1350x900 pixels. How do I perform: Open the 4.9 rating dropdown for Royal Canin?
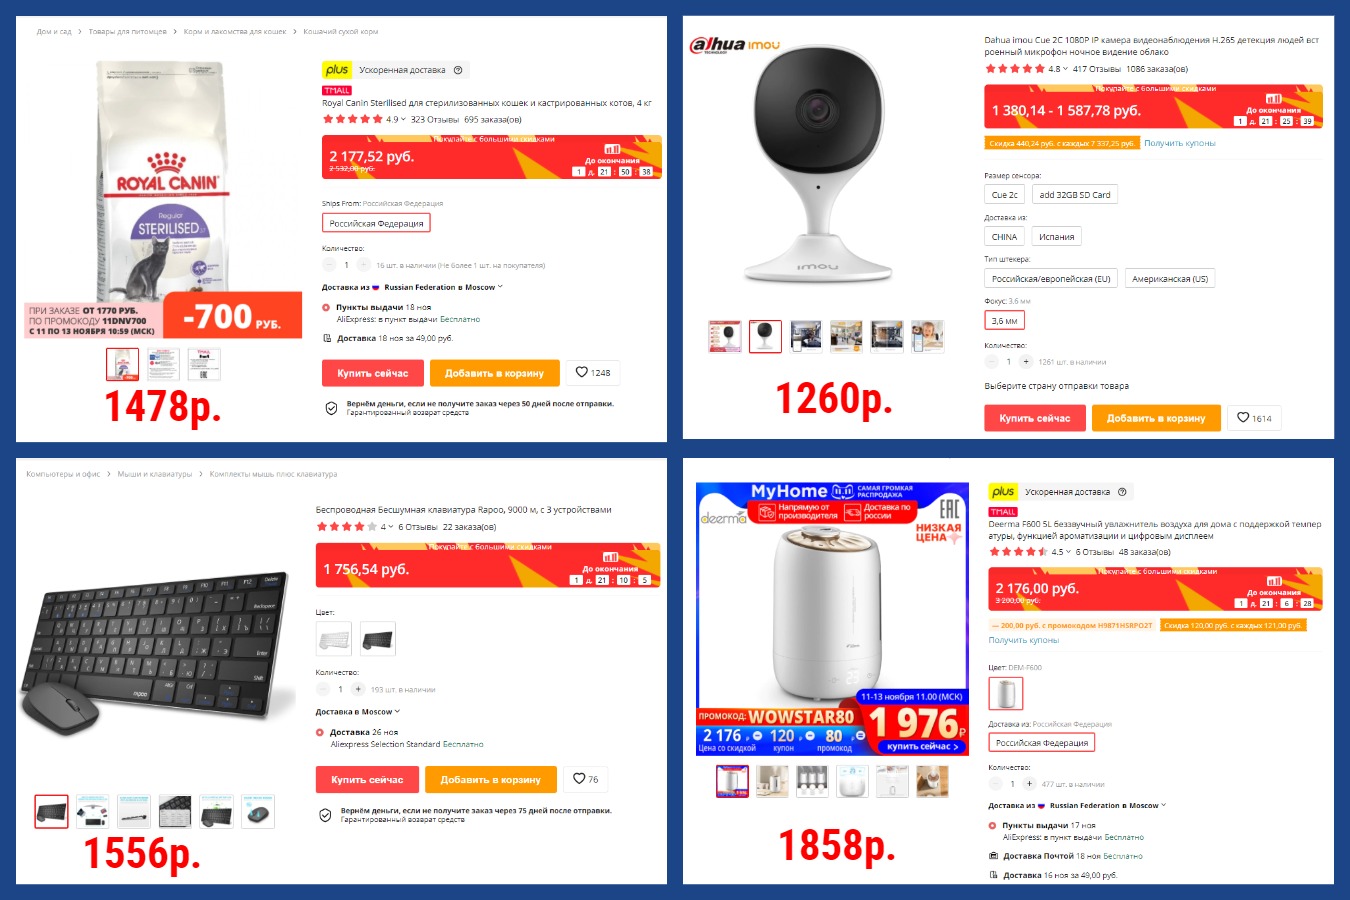point(396,119)
